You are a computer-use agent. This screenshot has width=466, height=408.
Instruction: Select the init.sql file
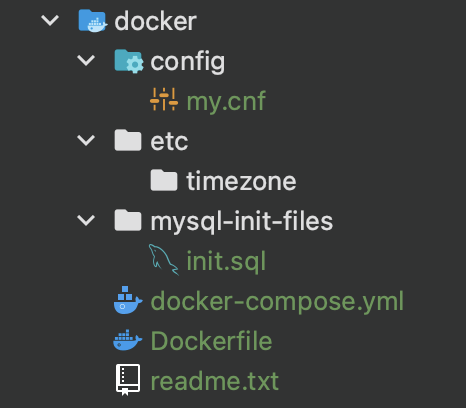point(226,261)
